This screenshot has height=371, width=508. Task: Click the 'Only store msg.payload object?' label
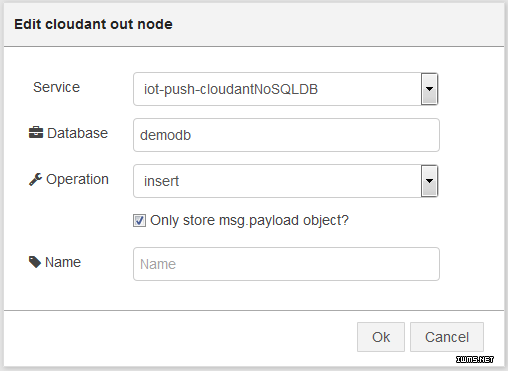(249, 221)
